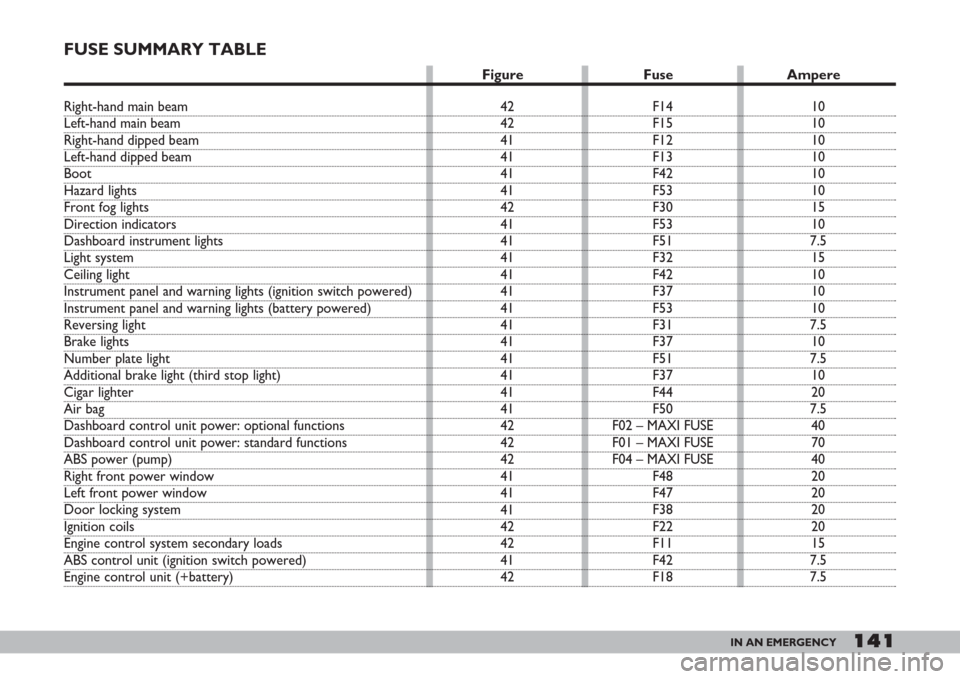Click the page number 141

click(874, 641)
